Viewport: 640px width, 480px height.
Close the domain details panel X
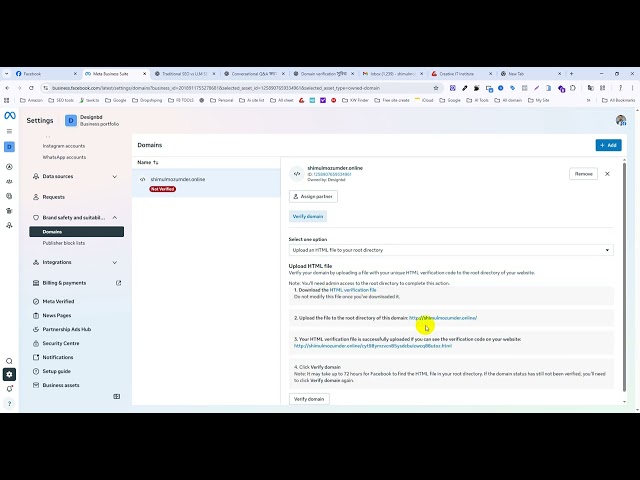607,174
